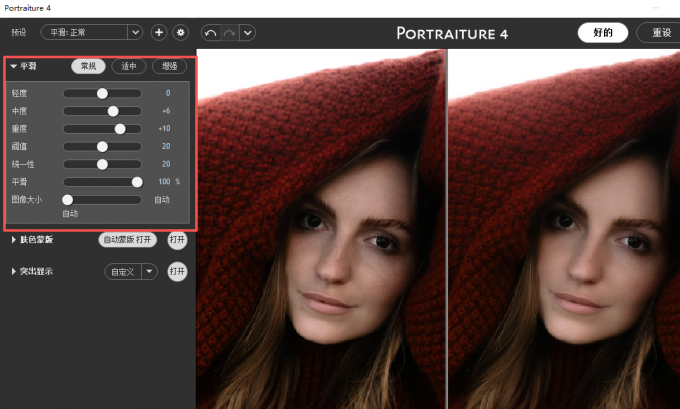Select the 适中 smoothing mode
Image resolution: width=680 pixels, height=409 pixels.
click(128, 67)
